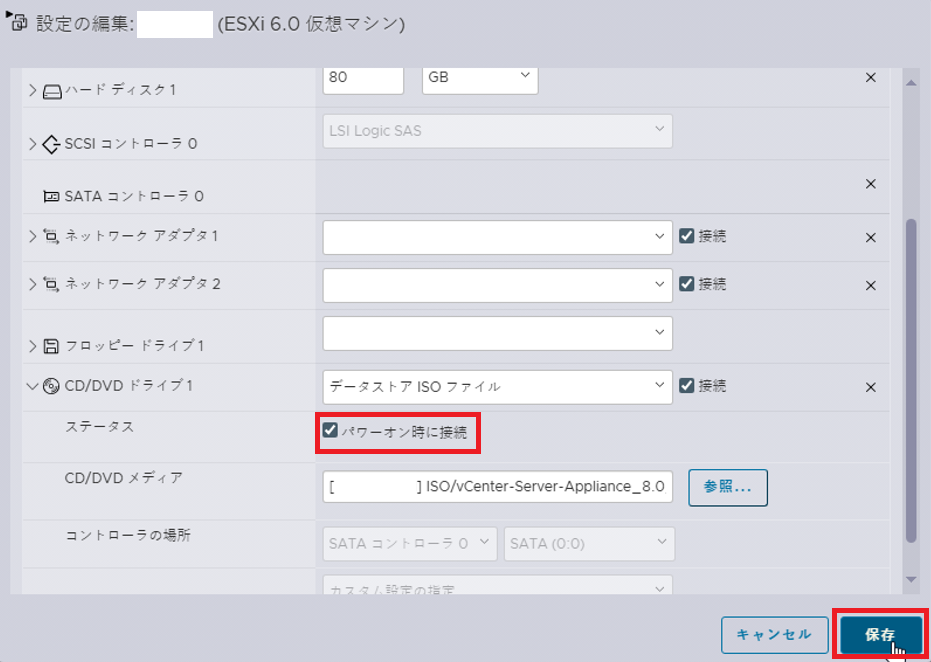Open the GB disk size unit dropdown
The height and width of the screenshot is (662, 931).
click(480, 78)
